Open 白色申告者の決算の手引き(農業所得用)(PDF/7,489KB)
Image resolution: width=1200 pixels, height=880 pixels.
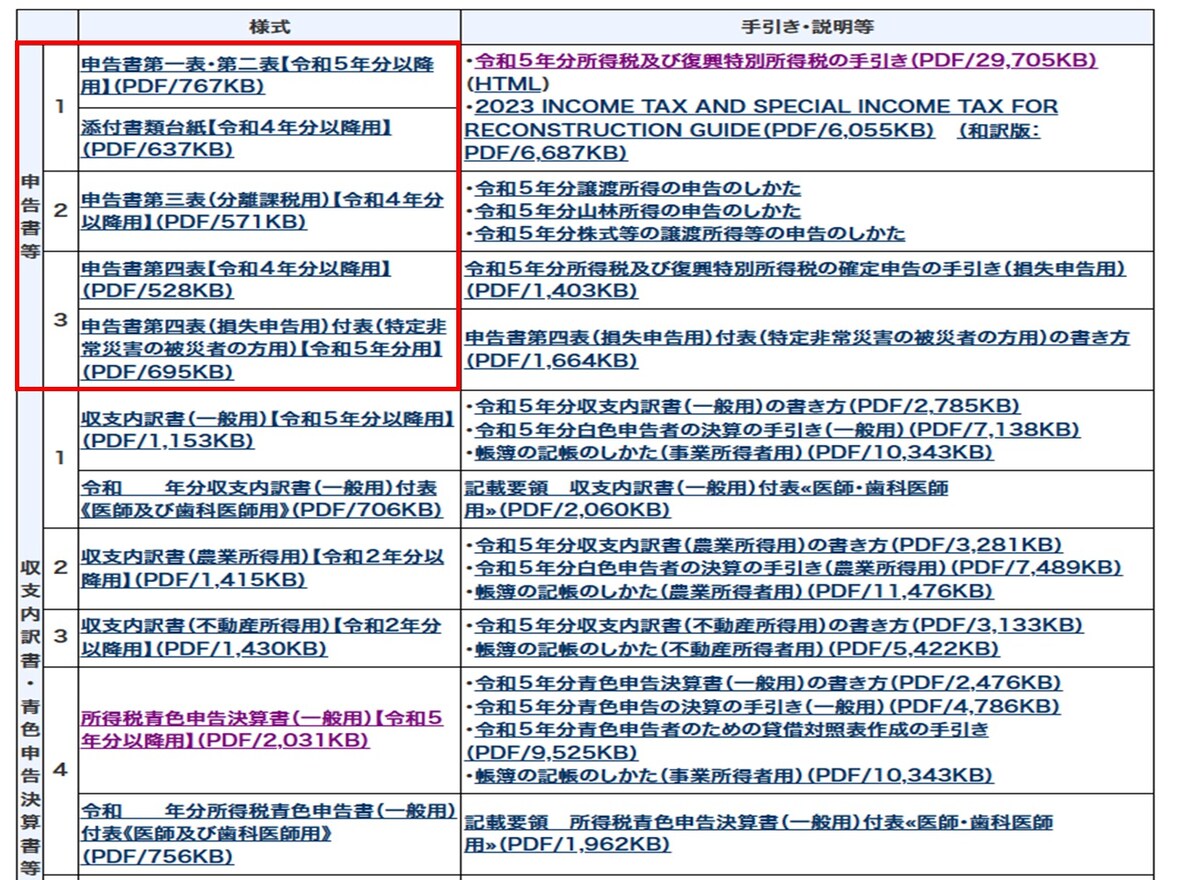pos(798,568)
